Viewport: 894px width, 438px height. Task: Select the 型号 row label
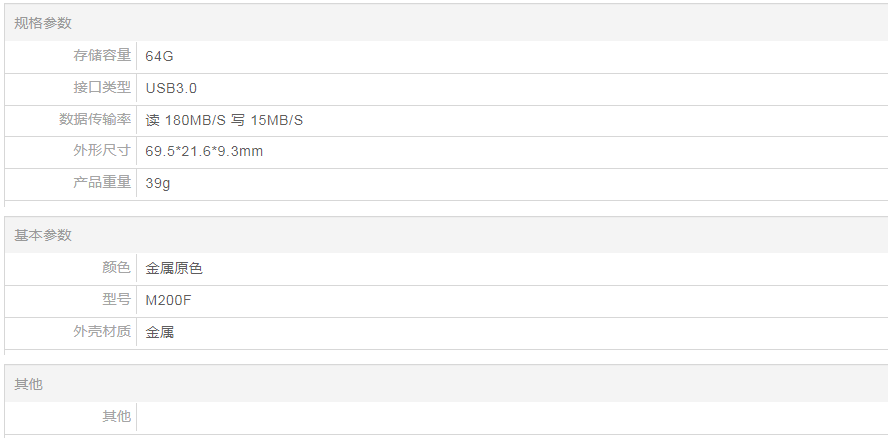115,299
